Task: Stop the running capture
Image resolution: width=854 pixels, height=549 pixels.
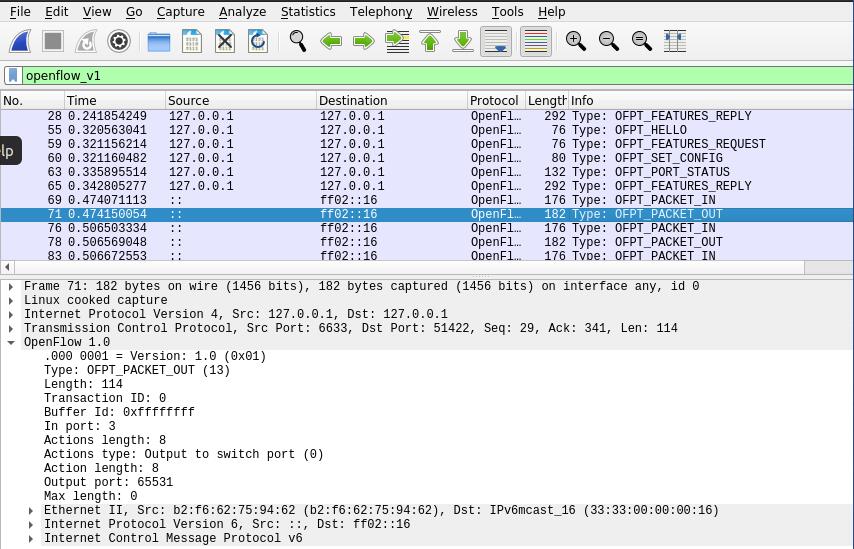Action: 53,41
